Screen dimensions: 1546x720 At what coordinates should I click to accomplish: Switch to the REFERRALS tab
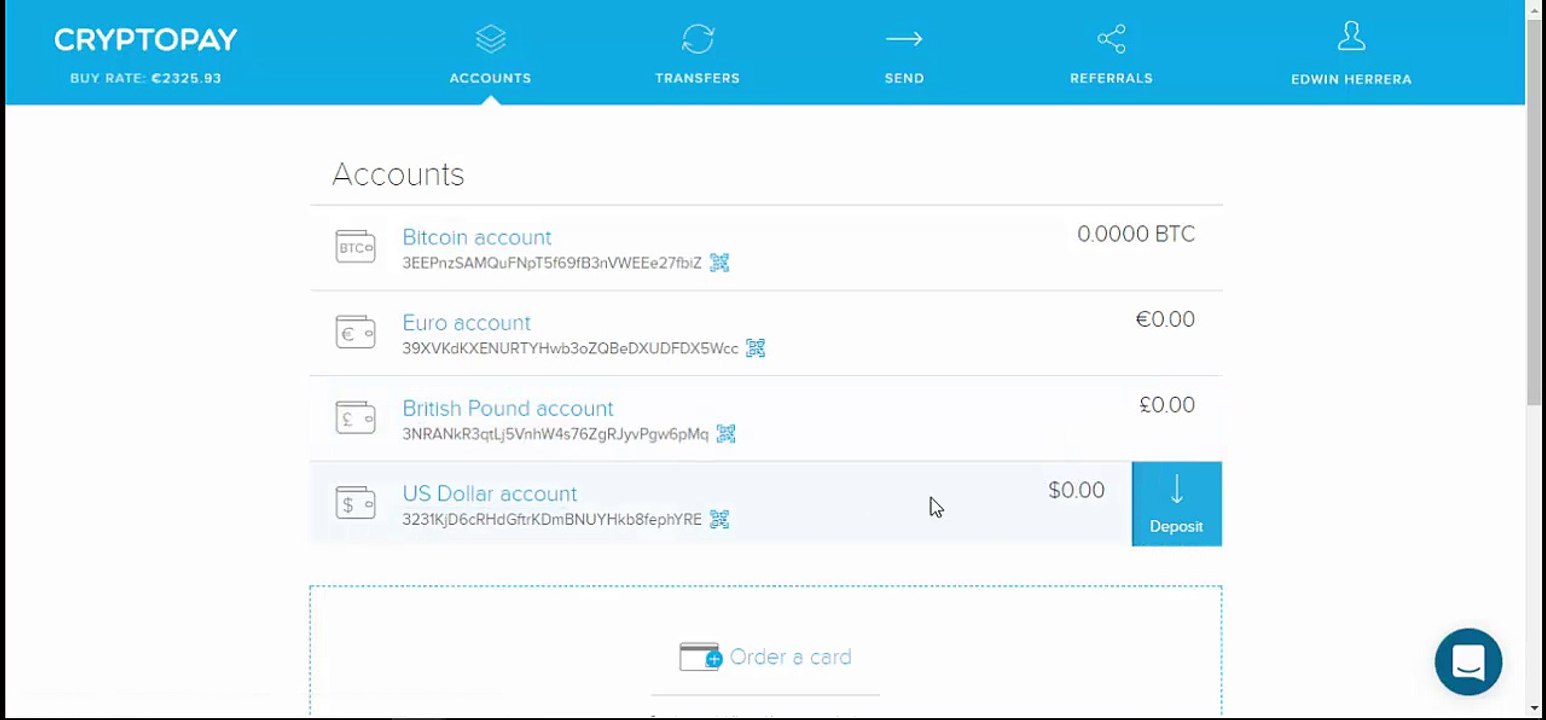[1111, 78]
